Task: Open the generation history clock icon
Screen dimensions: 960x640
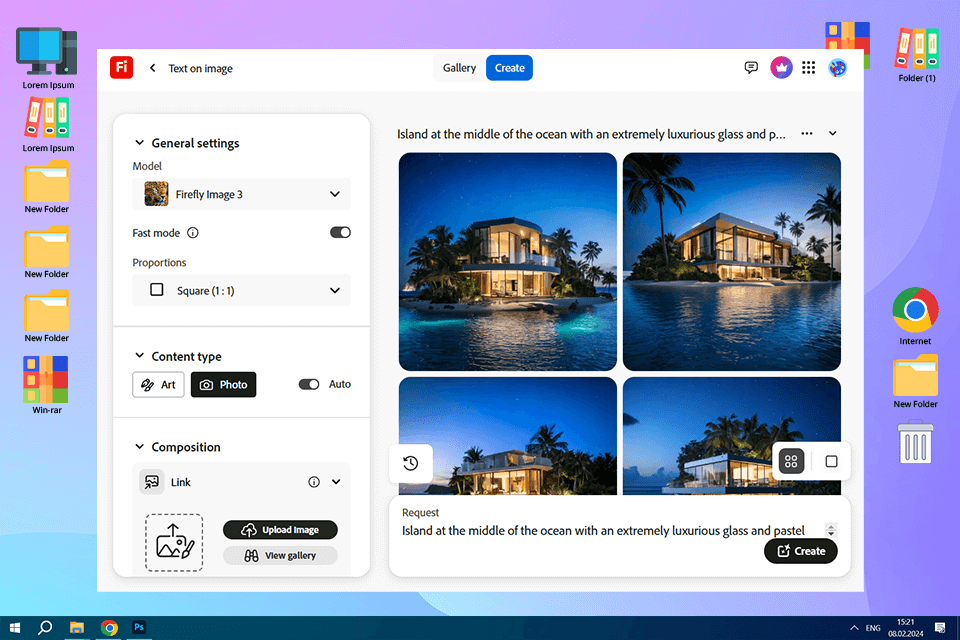Action: 411,463
